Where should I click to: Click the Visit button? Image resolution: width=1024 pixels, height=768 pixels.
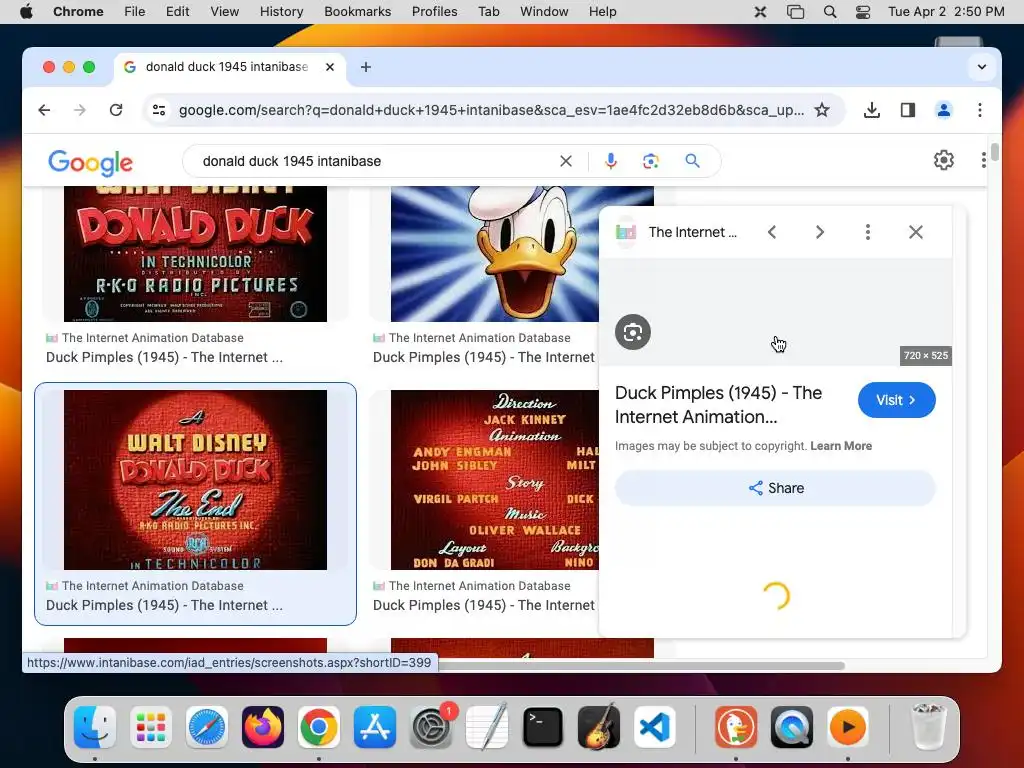tap(897, 400)
